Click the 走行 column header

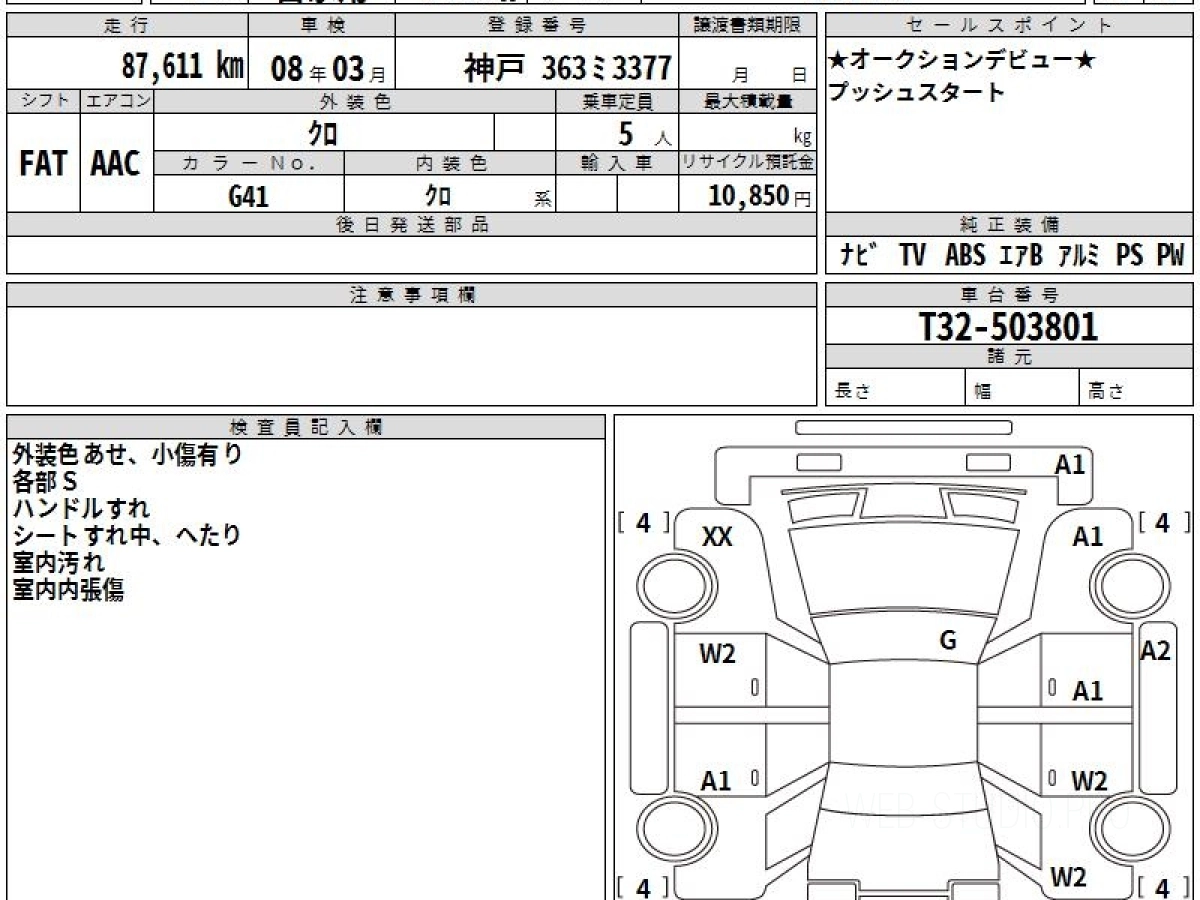tap(127, 26)
